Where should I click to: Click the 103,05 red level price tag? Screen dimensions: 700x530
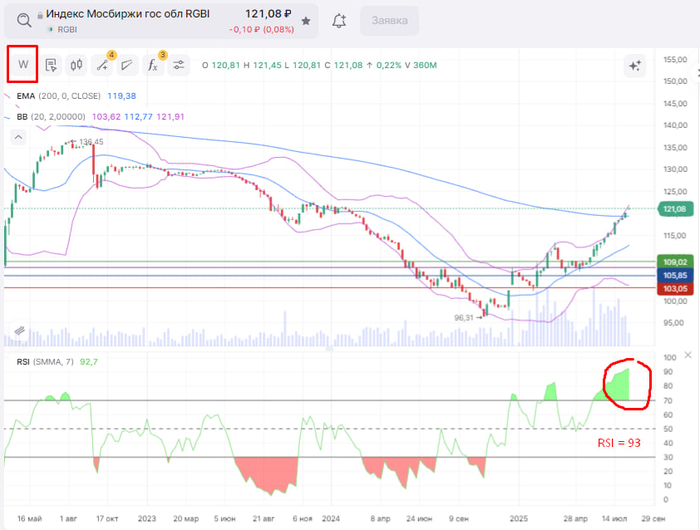click(x=672, y=288)
